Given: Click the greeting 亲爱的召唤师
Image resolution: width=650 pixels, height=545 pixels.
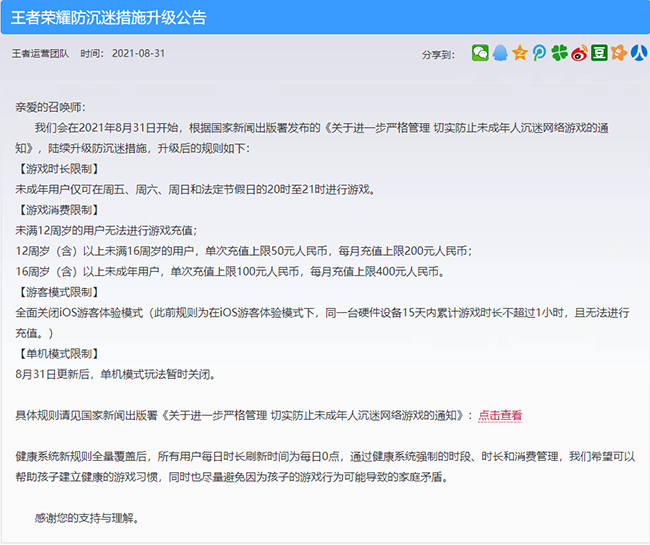Looking at the screenshot, I should click(x=50, y=107).
